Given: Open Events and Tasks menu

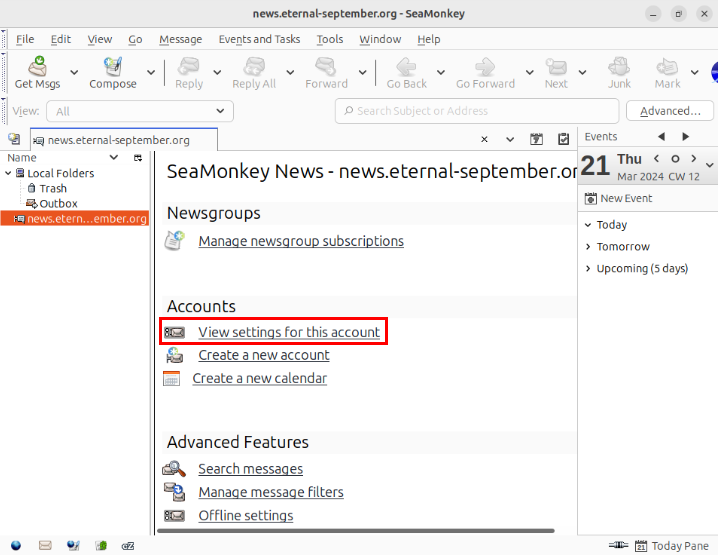Looking at the screenshot, I should click(x=259, y=39).
